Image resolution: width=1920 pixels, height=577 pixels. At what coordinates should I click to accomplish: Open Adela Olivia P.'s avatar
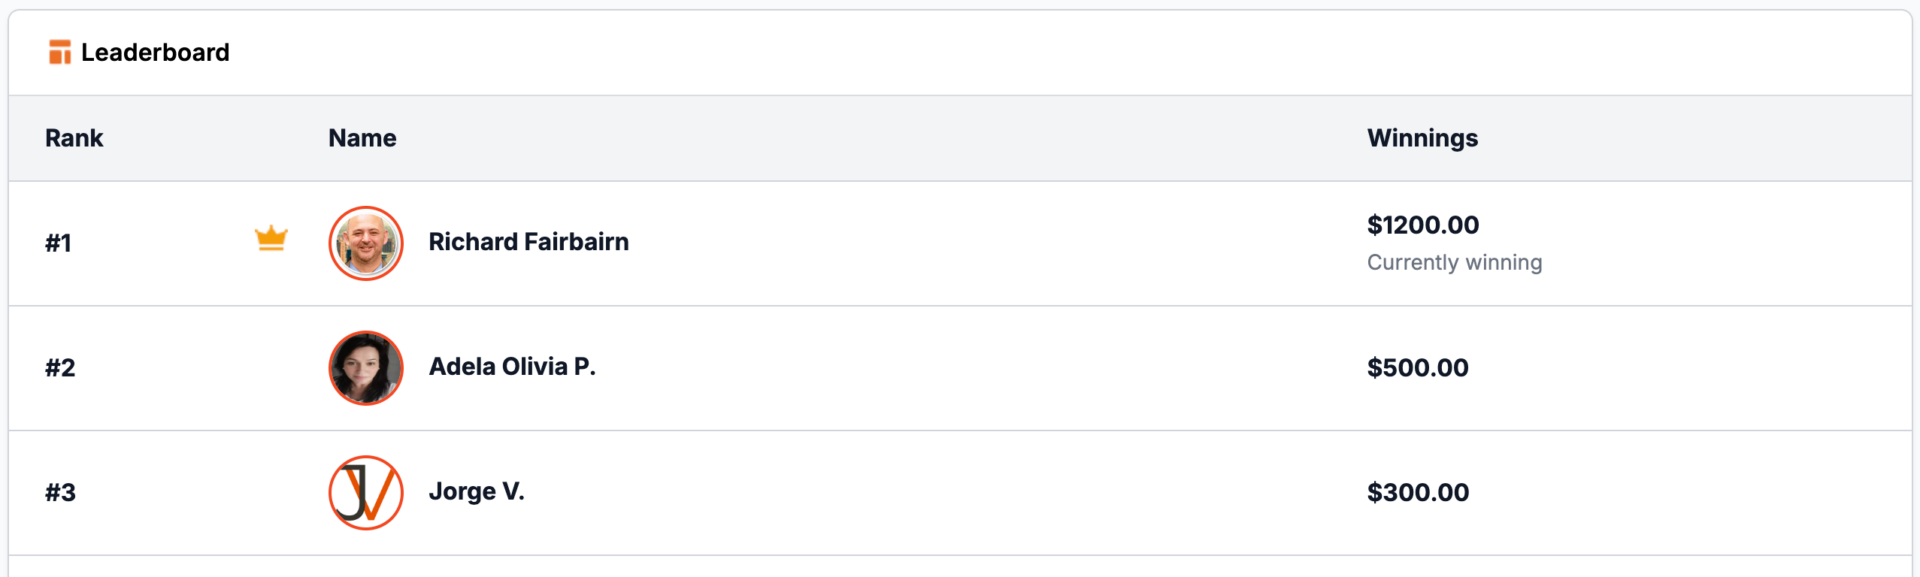(x=366, y=368)
